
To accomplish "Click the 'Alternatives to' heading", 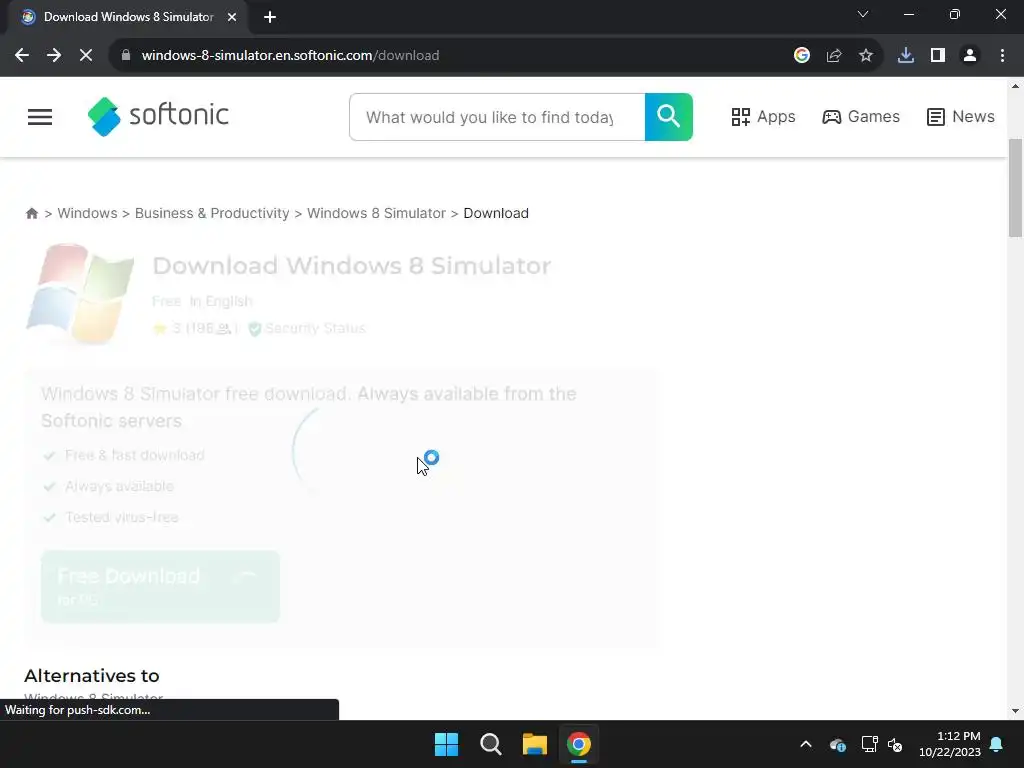I will (x=91, y=676).
